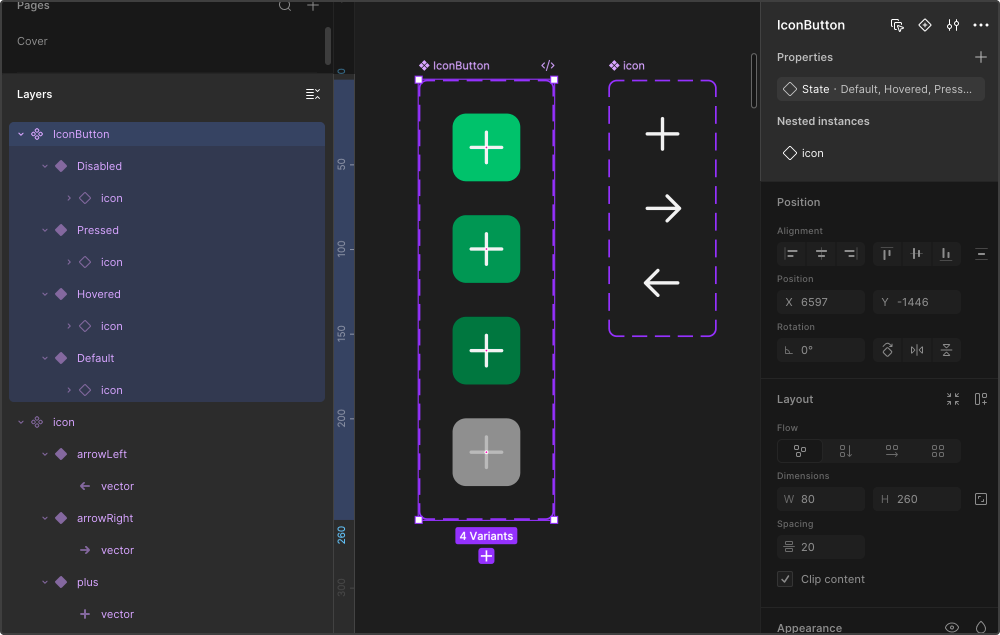Click the spacing field 20
This screenshot has width=1000, height=635.
821,547
